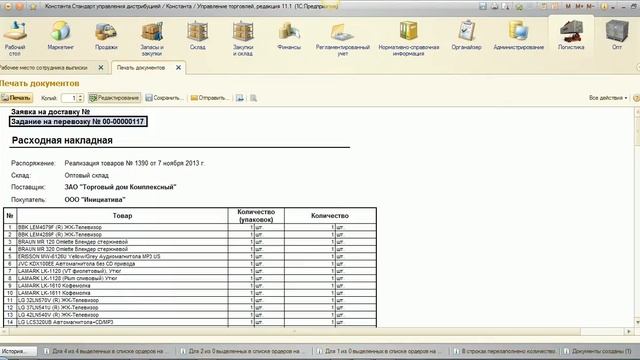Open the Логистика section

click(571, 36)
